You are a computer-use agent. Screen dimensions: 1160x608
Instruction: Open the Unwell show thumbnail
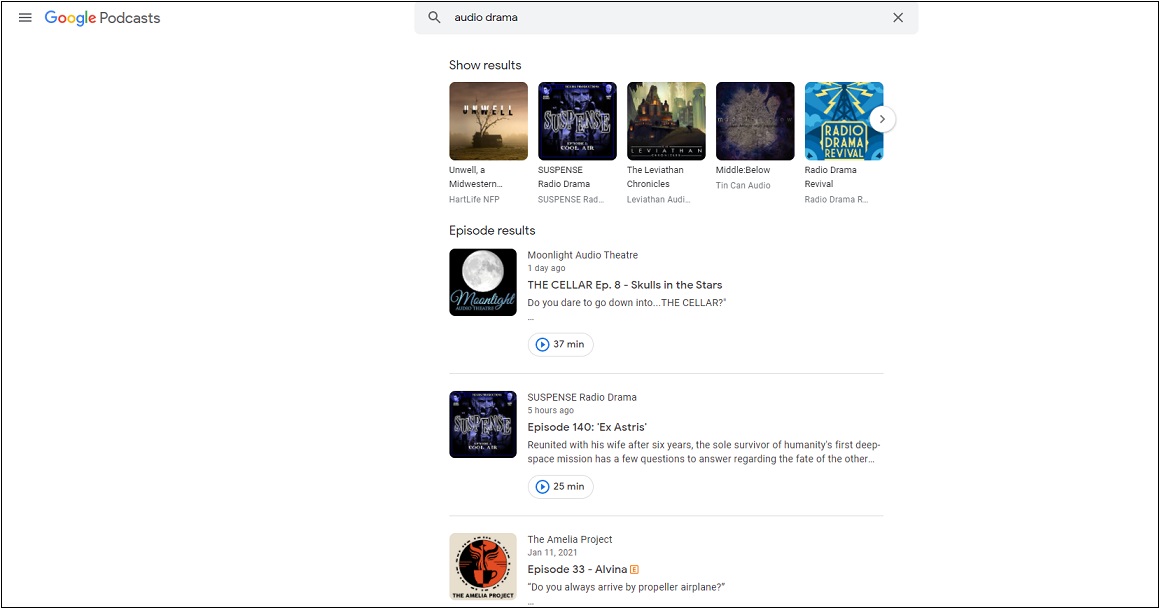point(488,121)
